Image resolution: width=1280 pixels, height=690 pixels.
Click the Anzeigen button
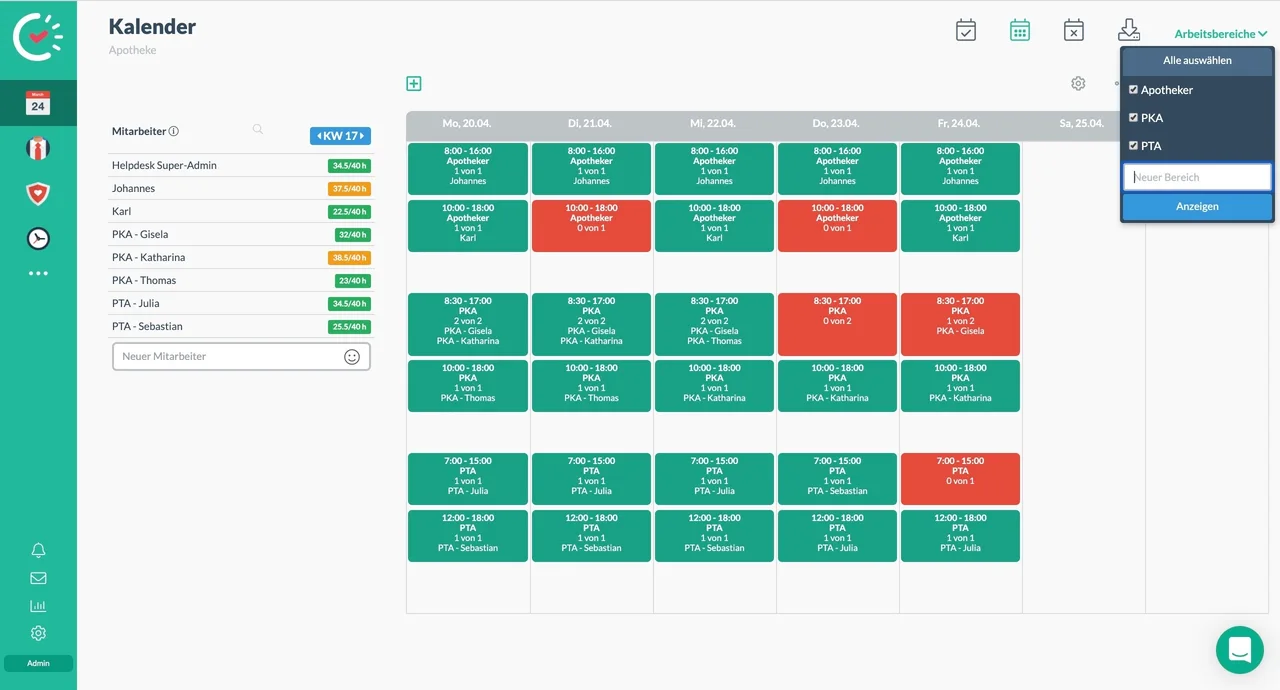[1197, 206]
